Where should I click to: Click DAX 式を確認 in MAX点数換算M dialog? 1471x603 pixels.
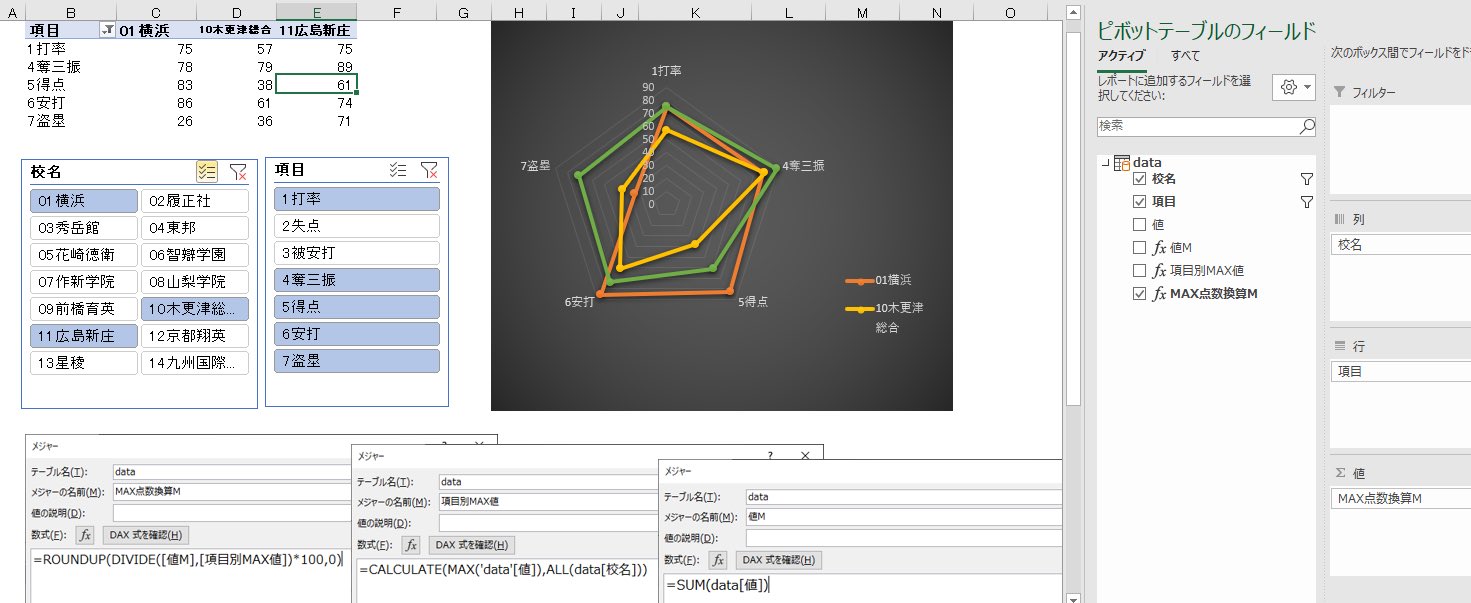pyautogui.click(x=145, y=535)
